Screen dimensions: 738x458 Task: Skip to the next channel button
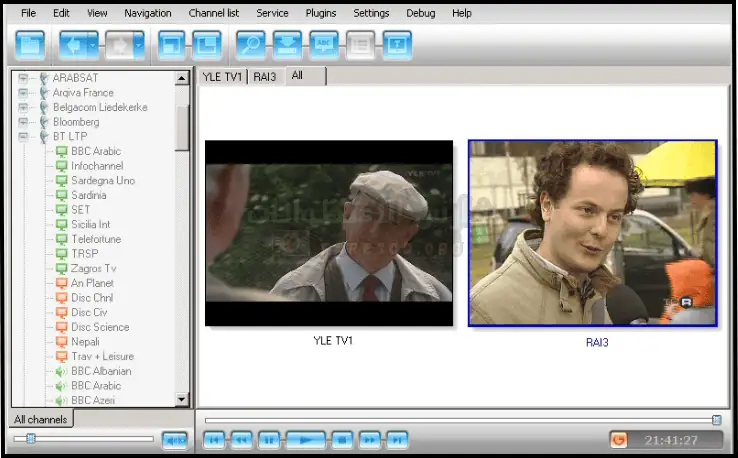(397, 439)
